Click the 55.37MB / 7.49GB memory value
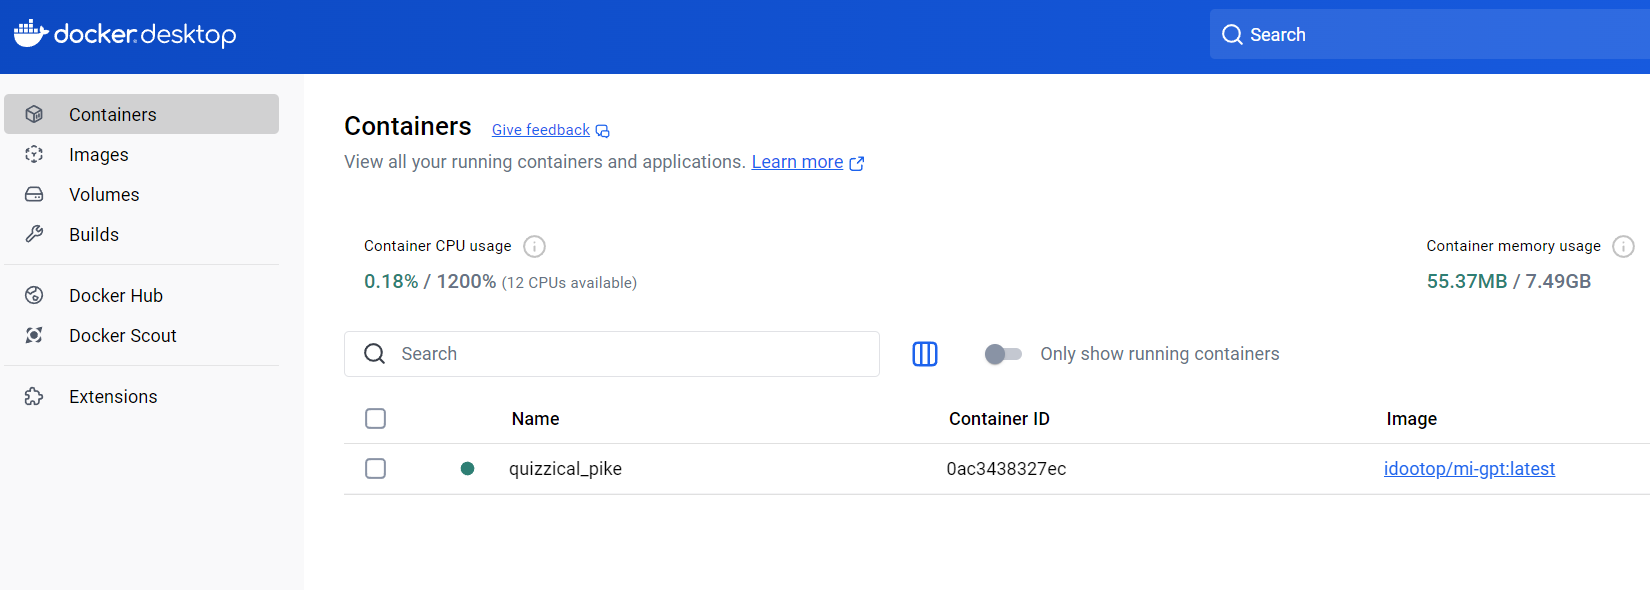This screenshot has width=1650, height=590. coord(1509,281)
